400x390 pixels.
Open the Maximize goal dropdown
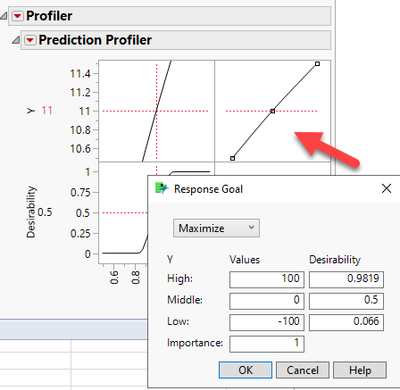[x=216, y=228]
